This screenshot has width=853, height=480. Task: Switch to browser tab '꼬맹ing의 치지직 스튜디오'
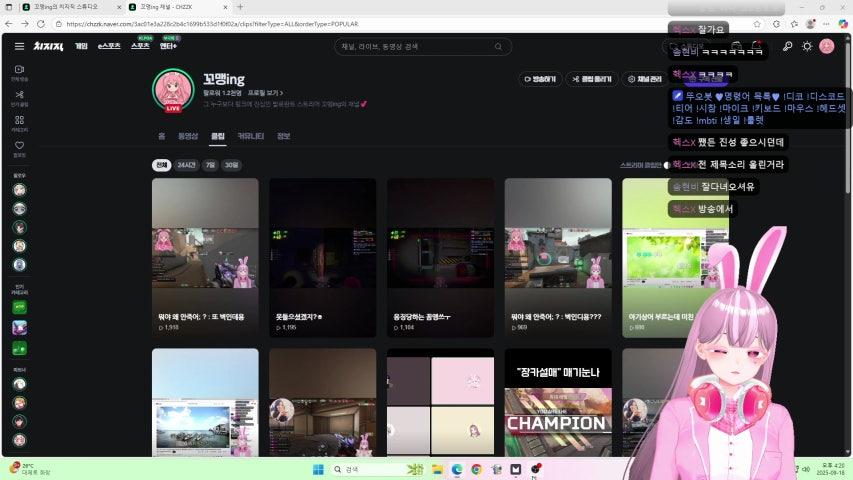point(71,7)
